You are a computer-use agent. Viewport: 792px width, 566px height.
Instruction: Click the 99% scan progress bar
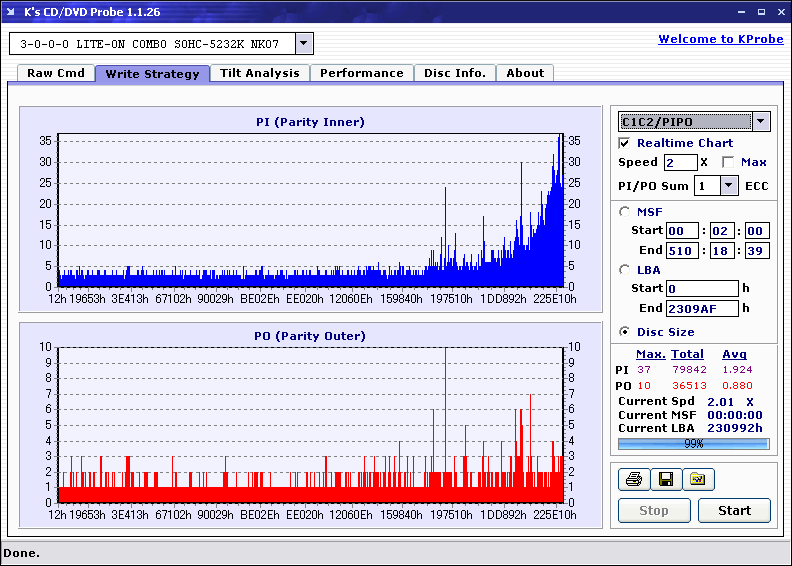point(693,443)
